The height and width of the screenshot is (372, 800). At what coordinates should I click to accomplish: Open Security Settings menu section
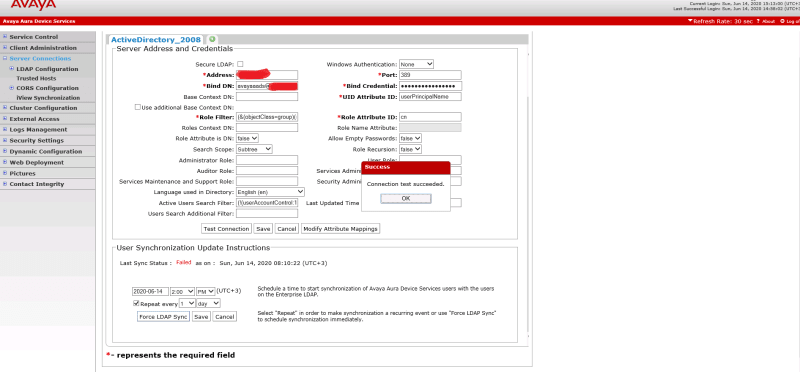tap(37, 140)
